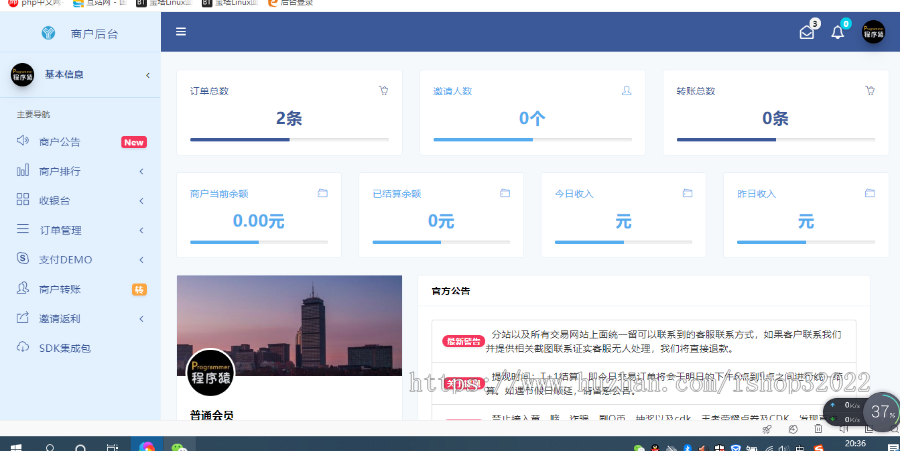Click the 程序猿 profile avatar on banner

point(211,372)
